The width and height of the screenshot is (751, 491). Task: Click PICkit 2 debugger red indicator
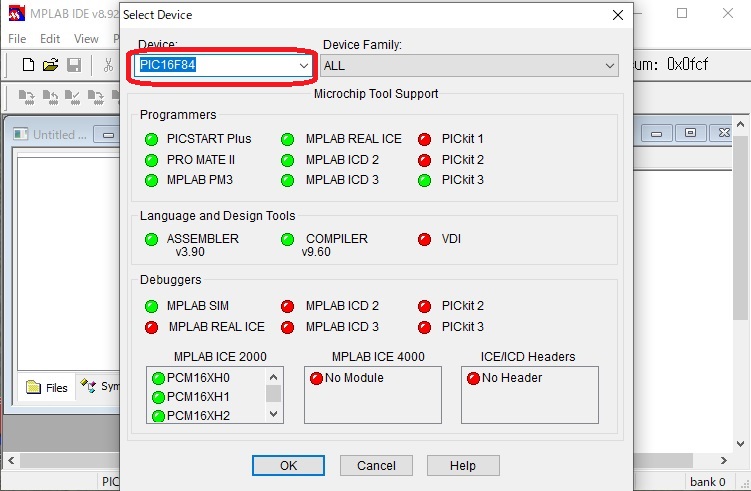click(x=424, y=306)
